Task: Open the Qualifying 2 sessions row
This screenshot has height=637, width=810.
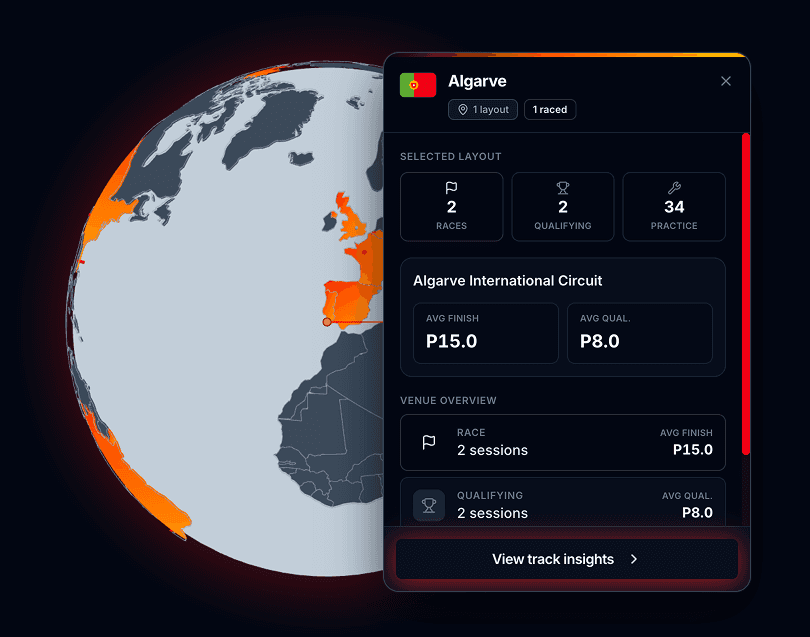Action: [563, 503]
